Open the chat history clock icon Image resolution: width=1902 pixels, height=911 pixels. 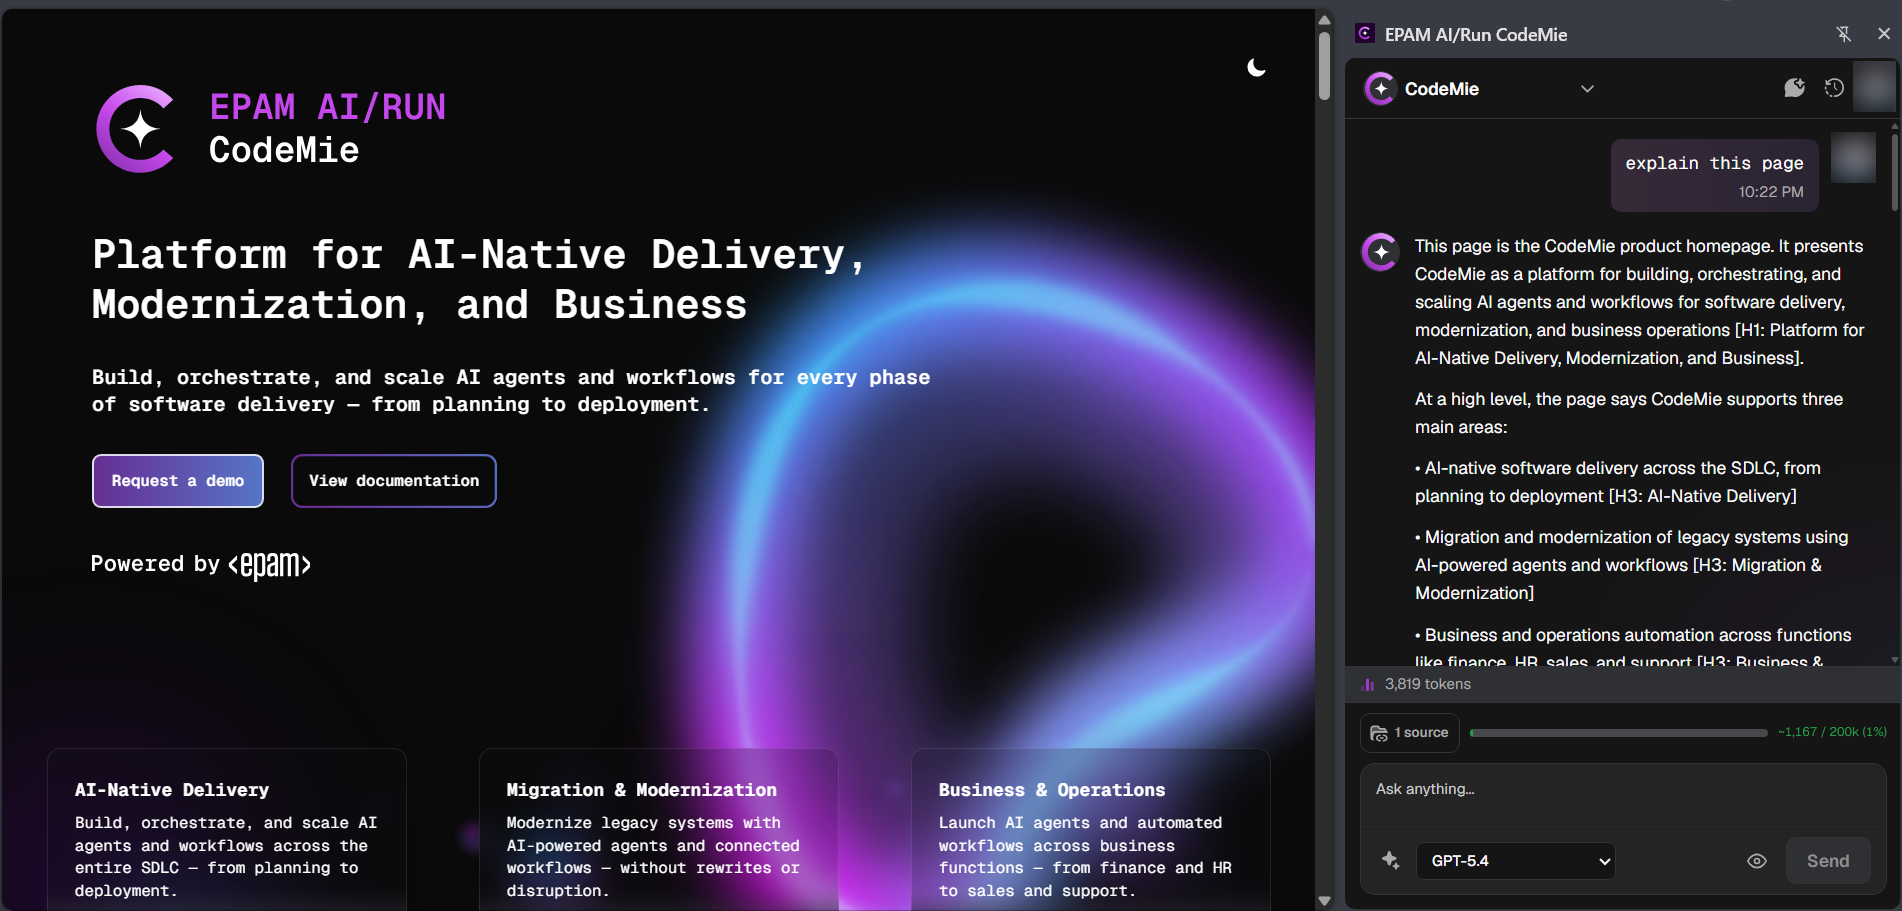click(1834, 88)
